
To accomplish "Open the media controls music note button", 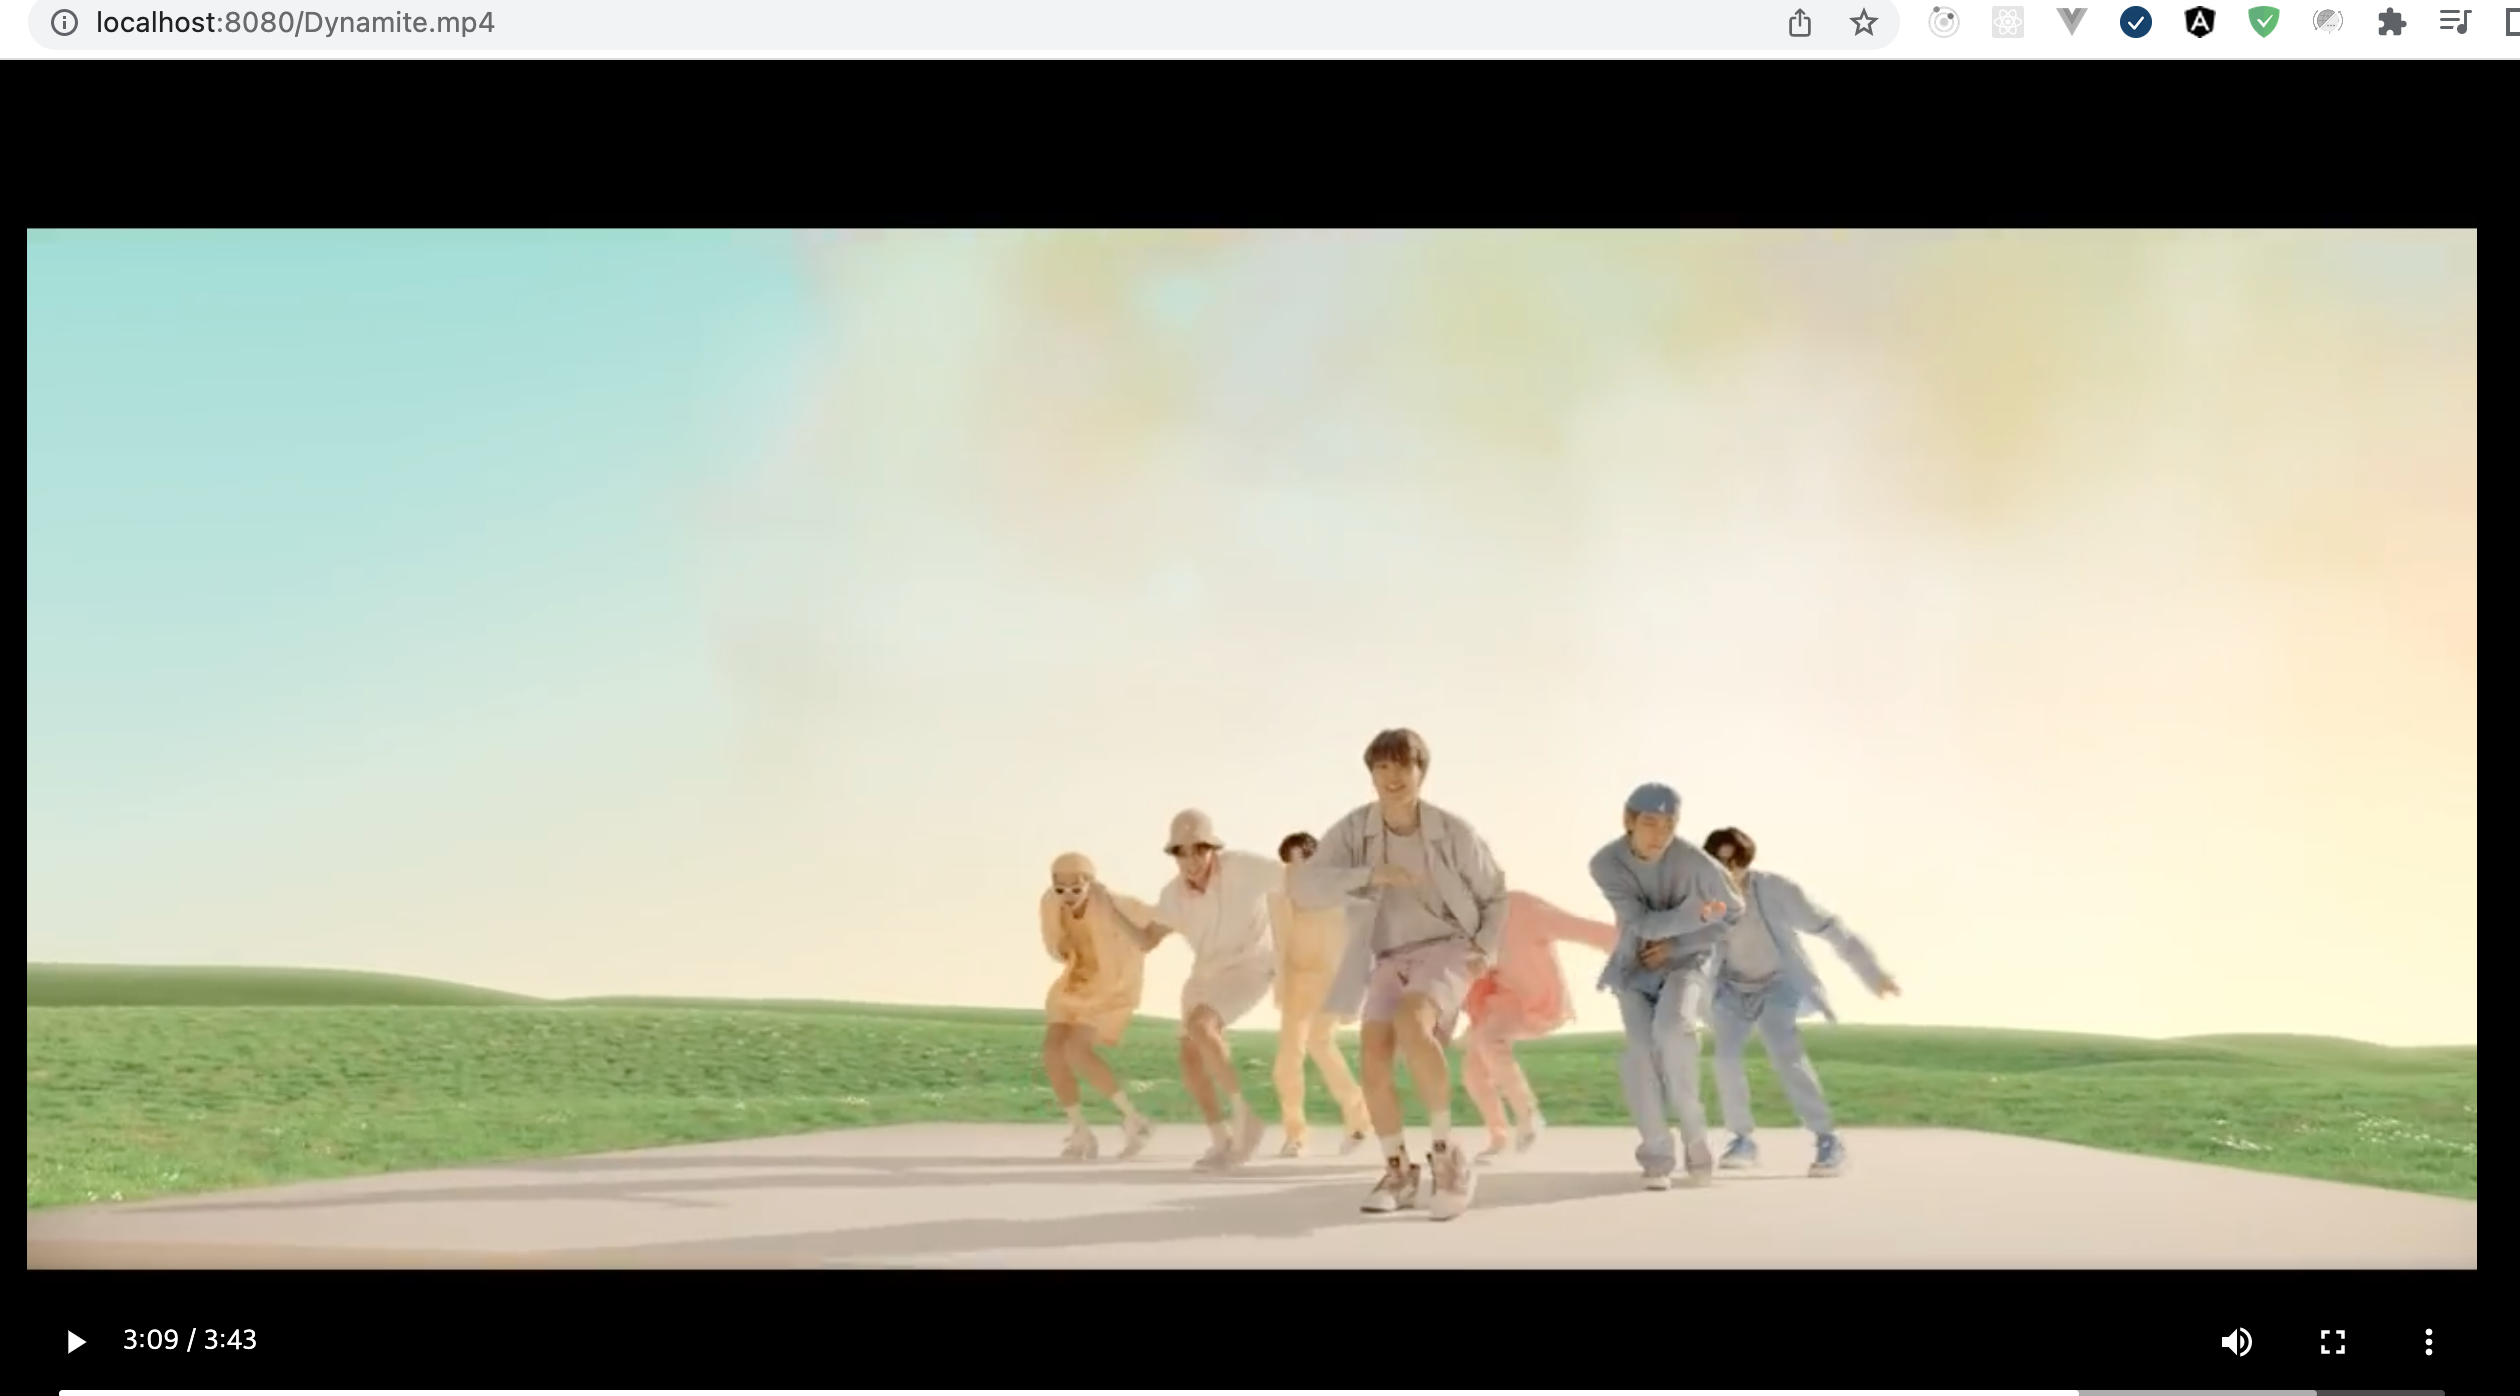I will [x=2454, y=22].
